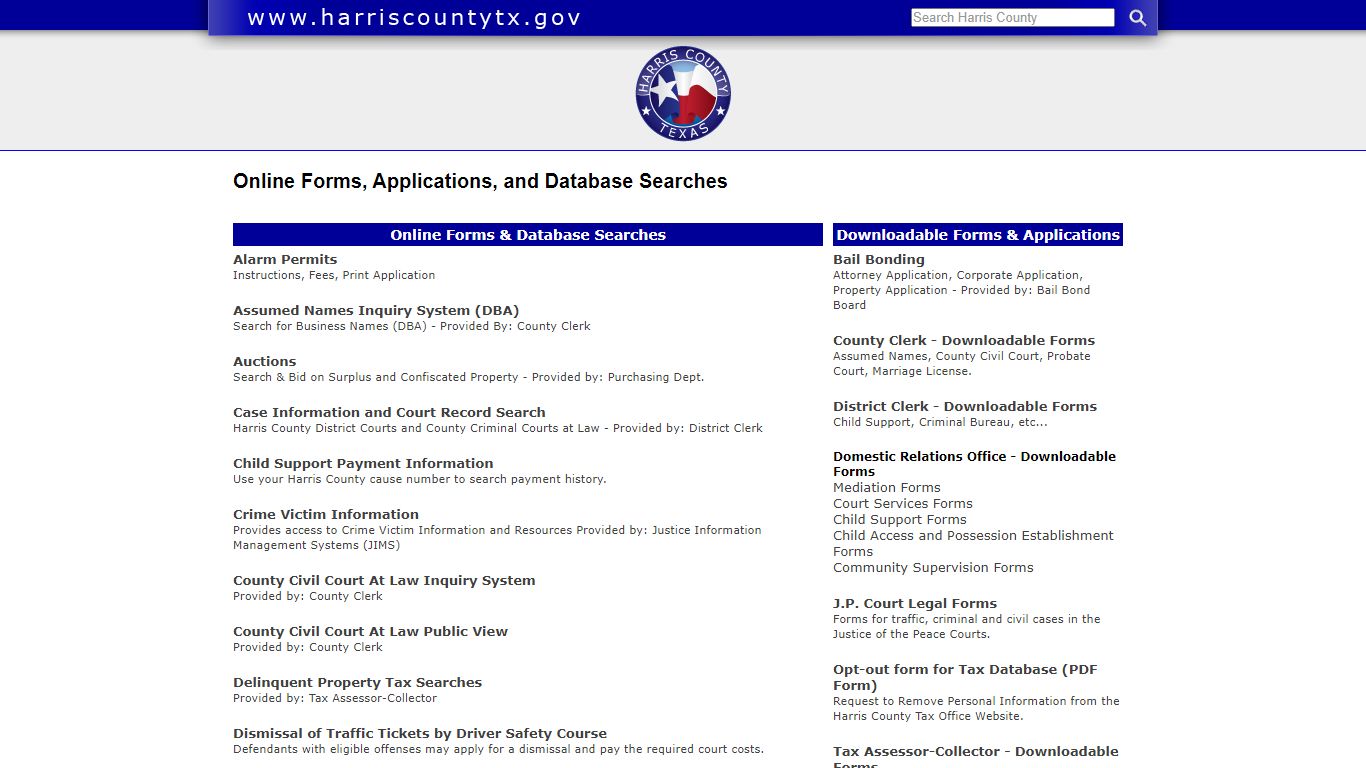Open Child Access and Possession Establishment Forms
Screen dimensions: 1366x768
coord(973,543)
